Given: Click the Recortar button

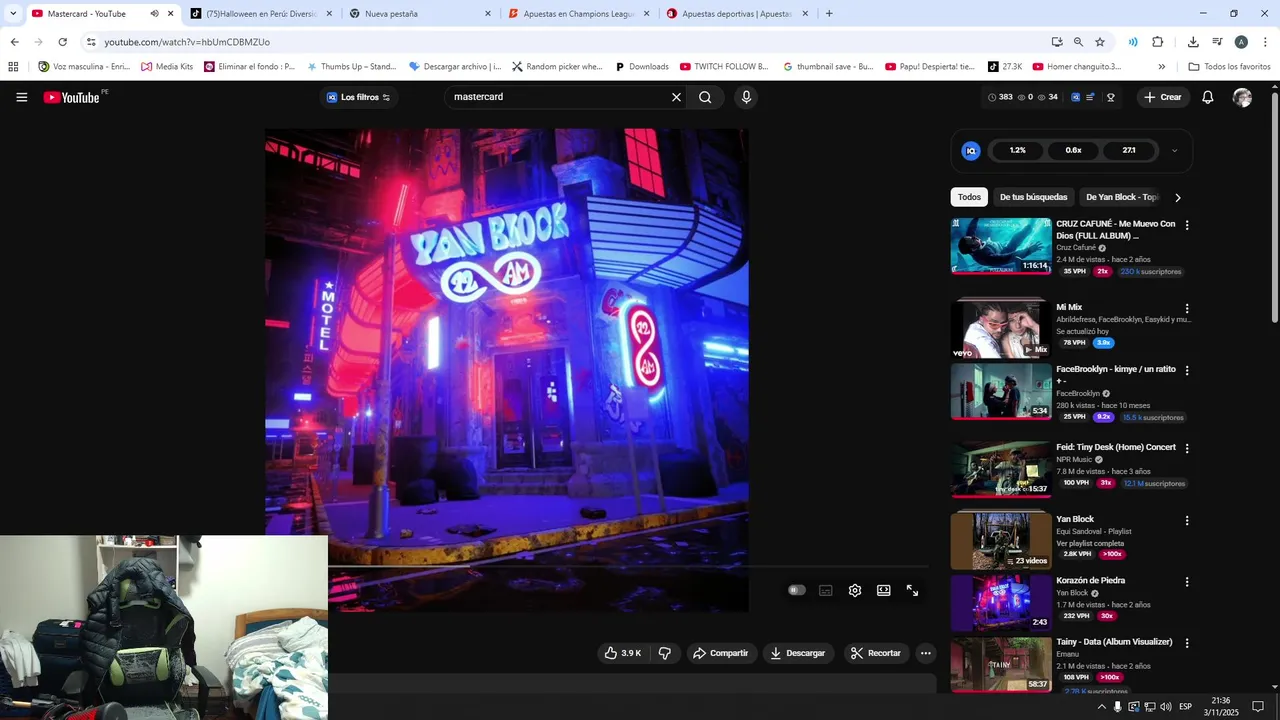Looking at the screenshot, I should [876, 653].
